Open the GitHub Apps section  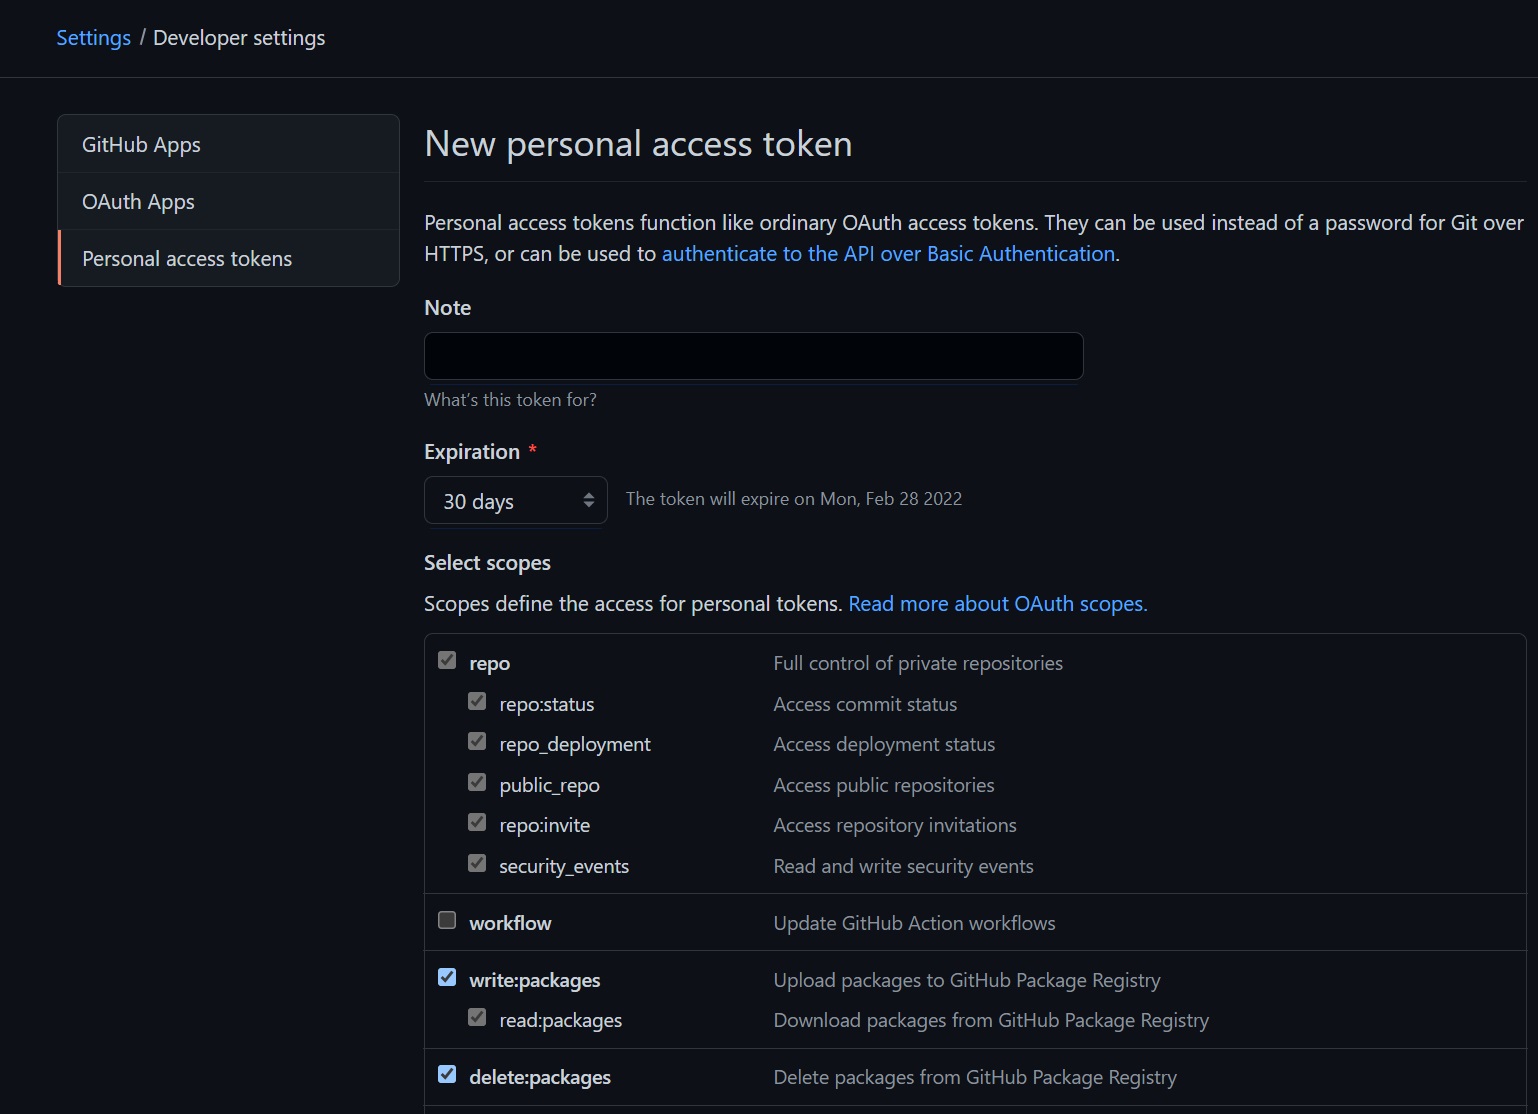(141, 145)
